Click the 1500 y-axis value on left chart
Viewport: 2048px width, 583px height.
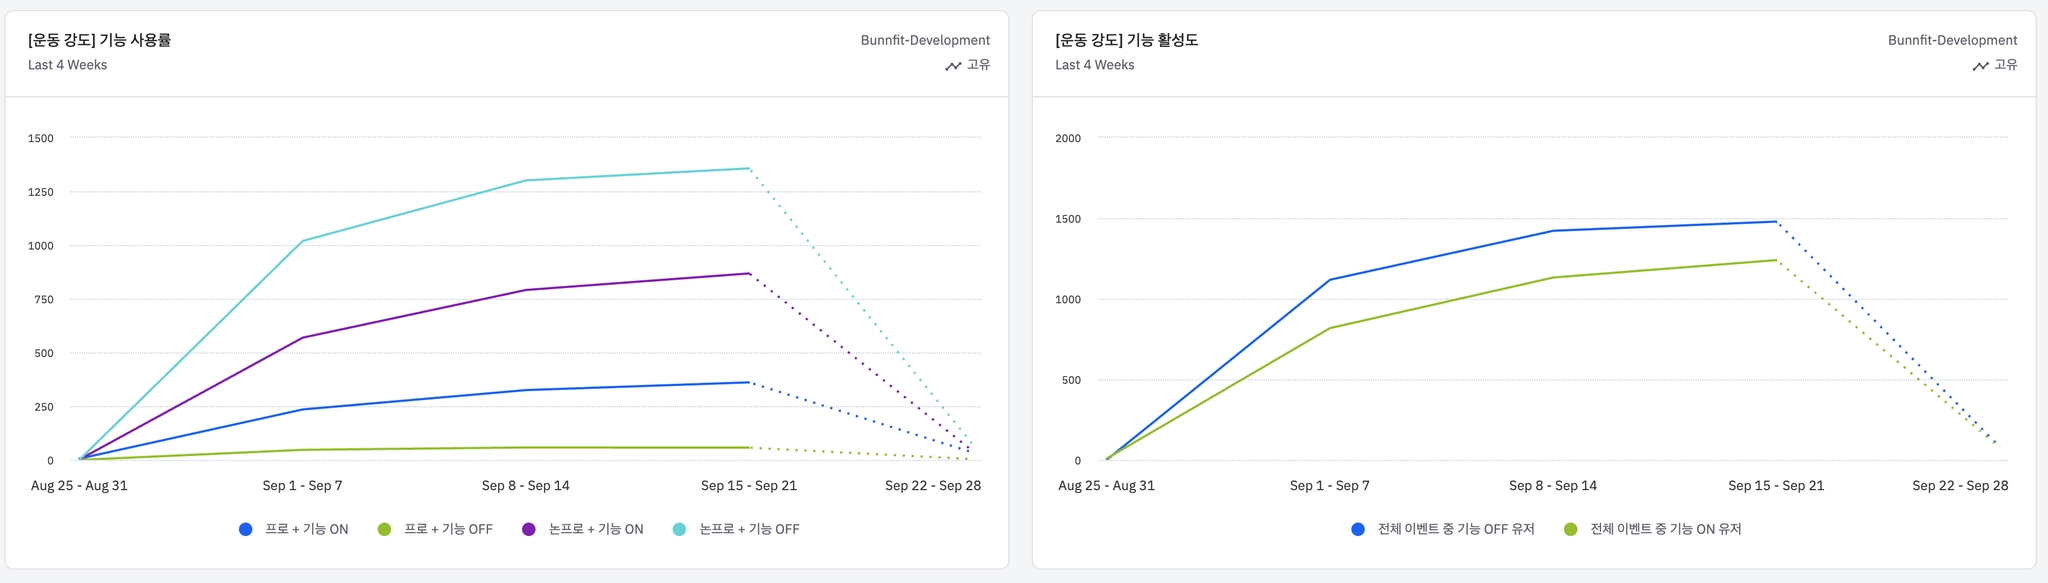[41, 138]
